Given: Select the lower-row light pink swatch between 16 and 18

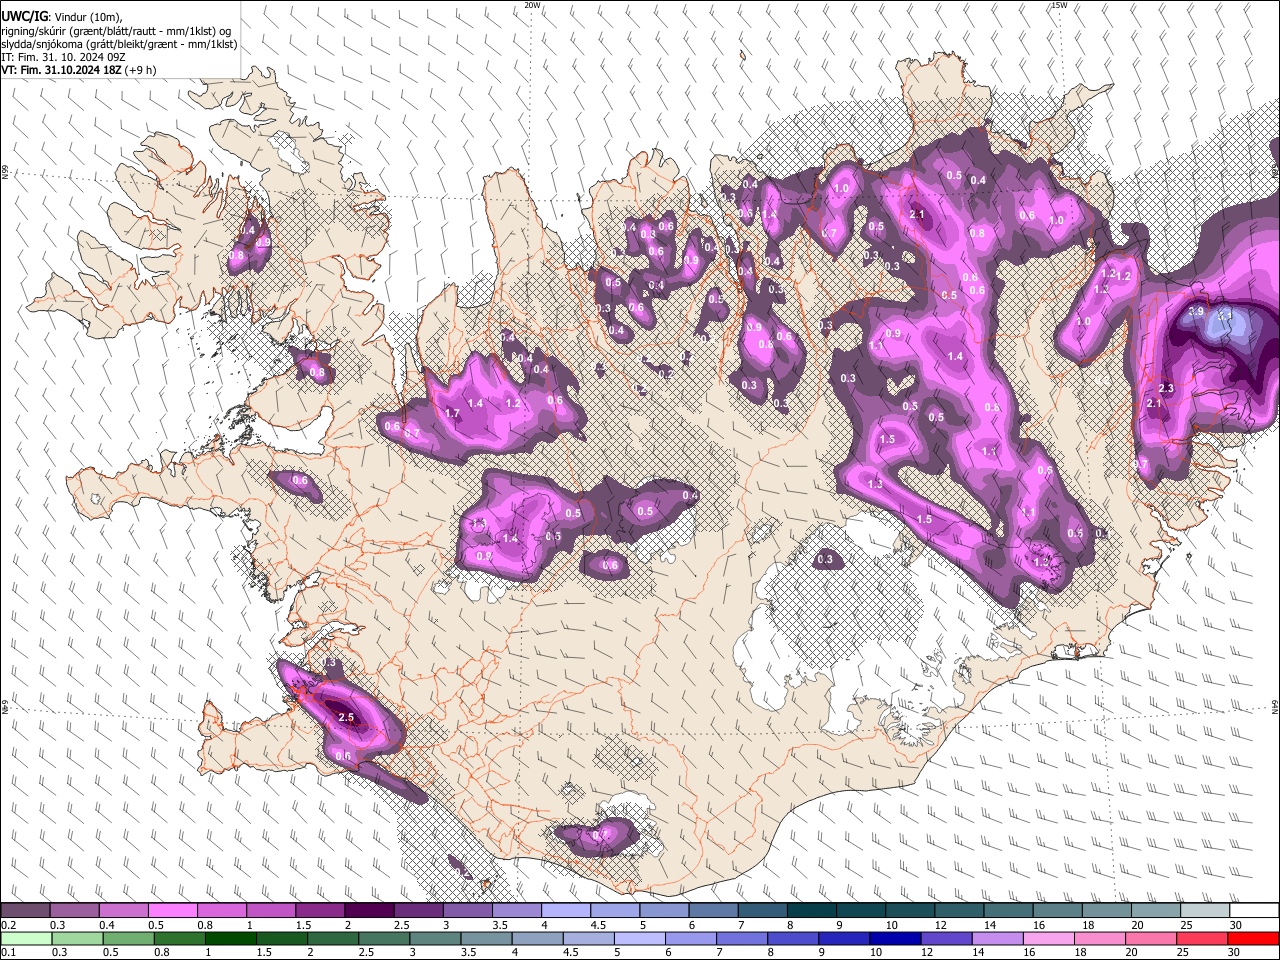Looking at the screenshot, I should click(x=1048, y=938).
